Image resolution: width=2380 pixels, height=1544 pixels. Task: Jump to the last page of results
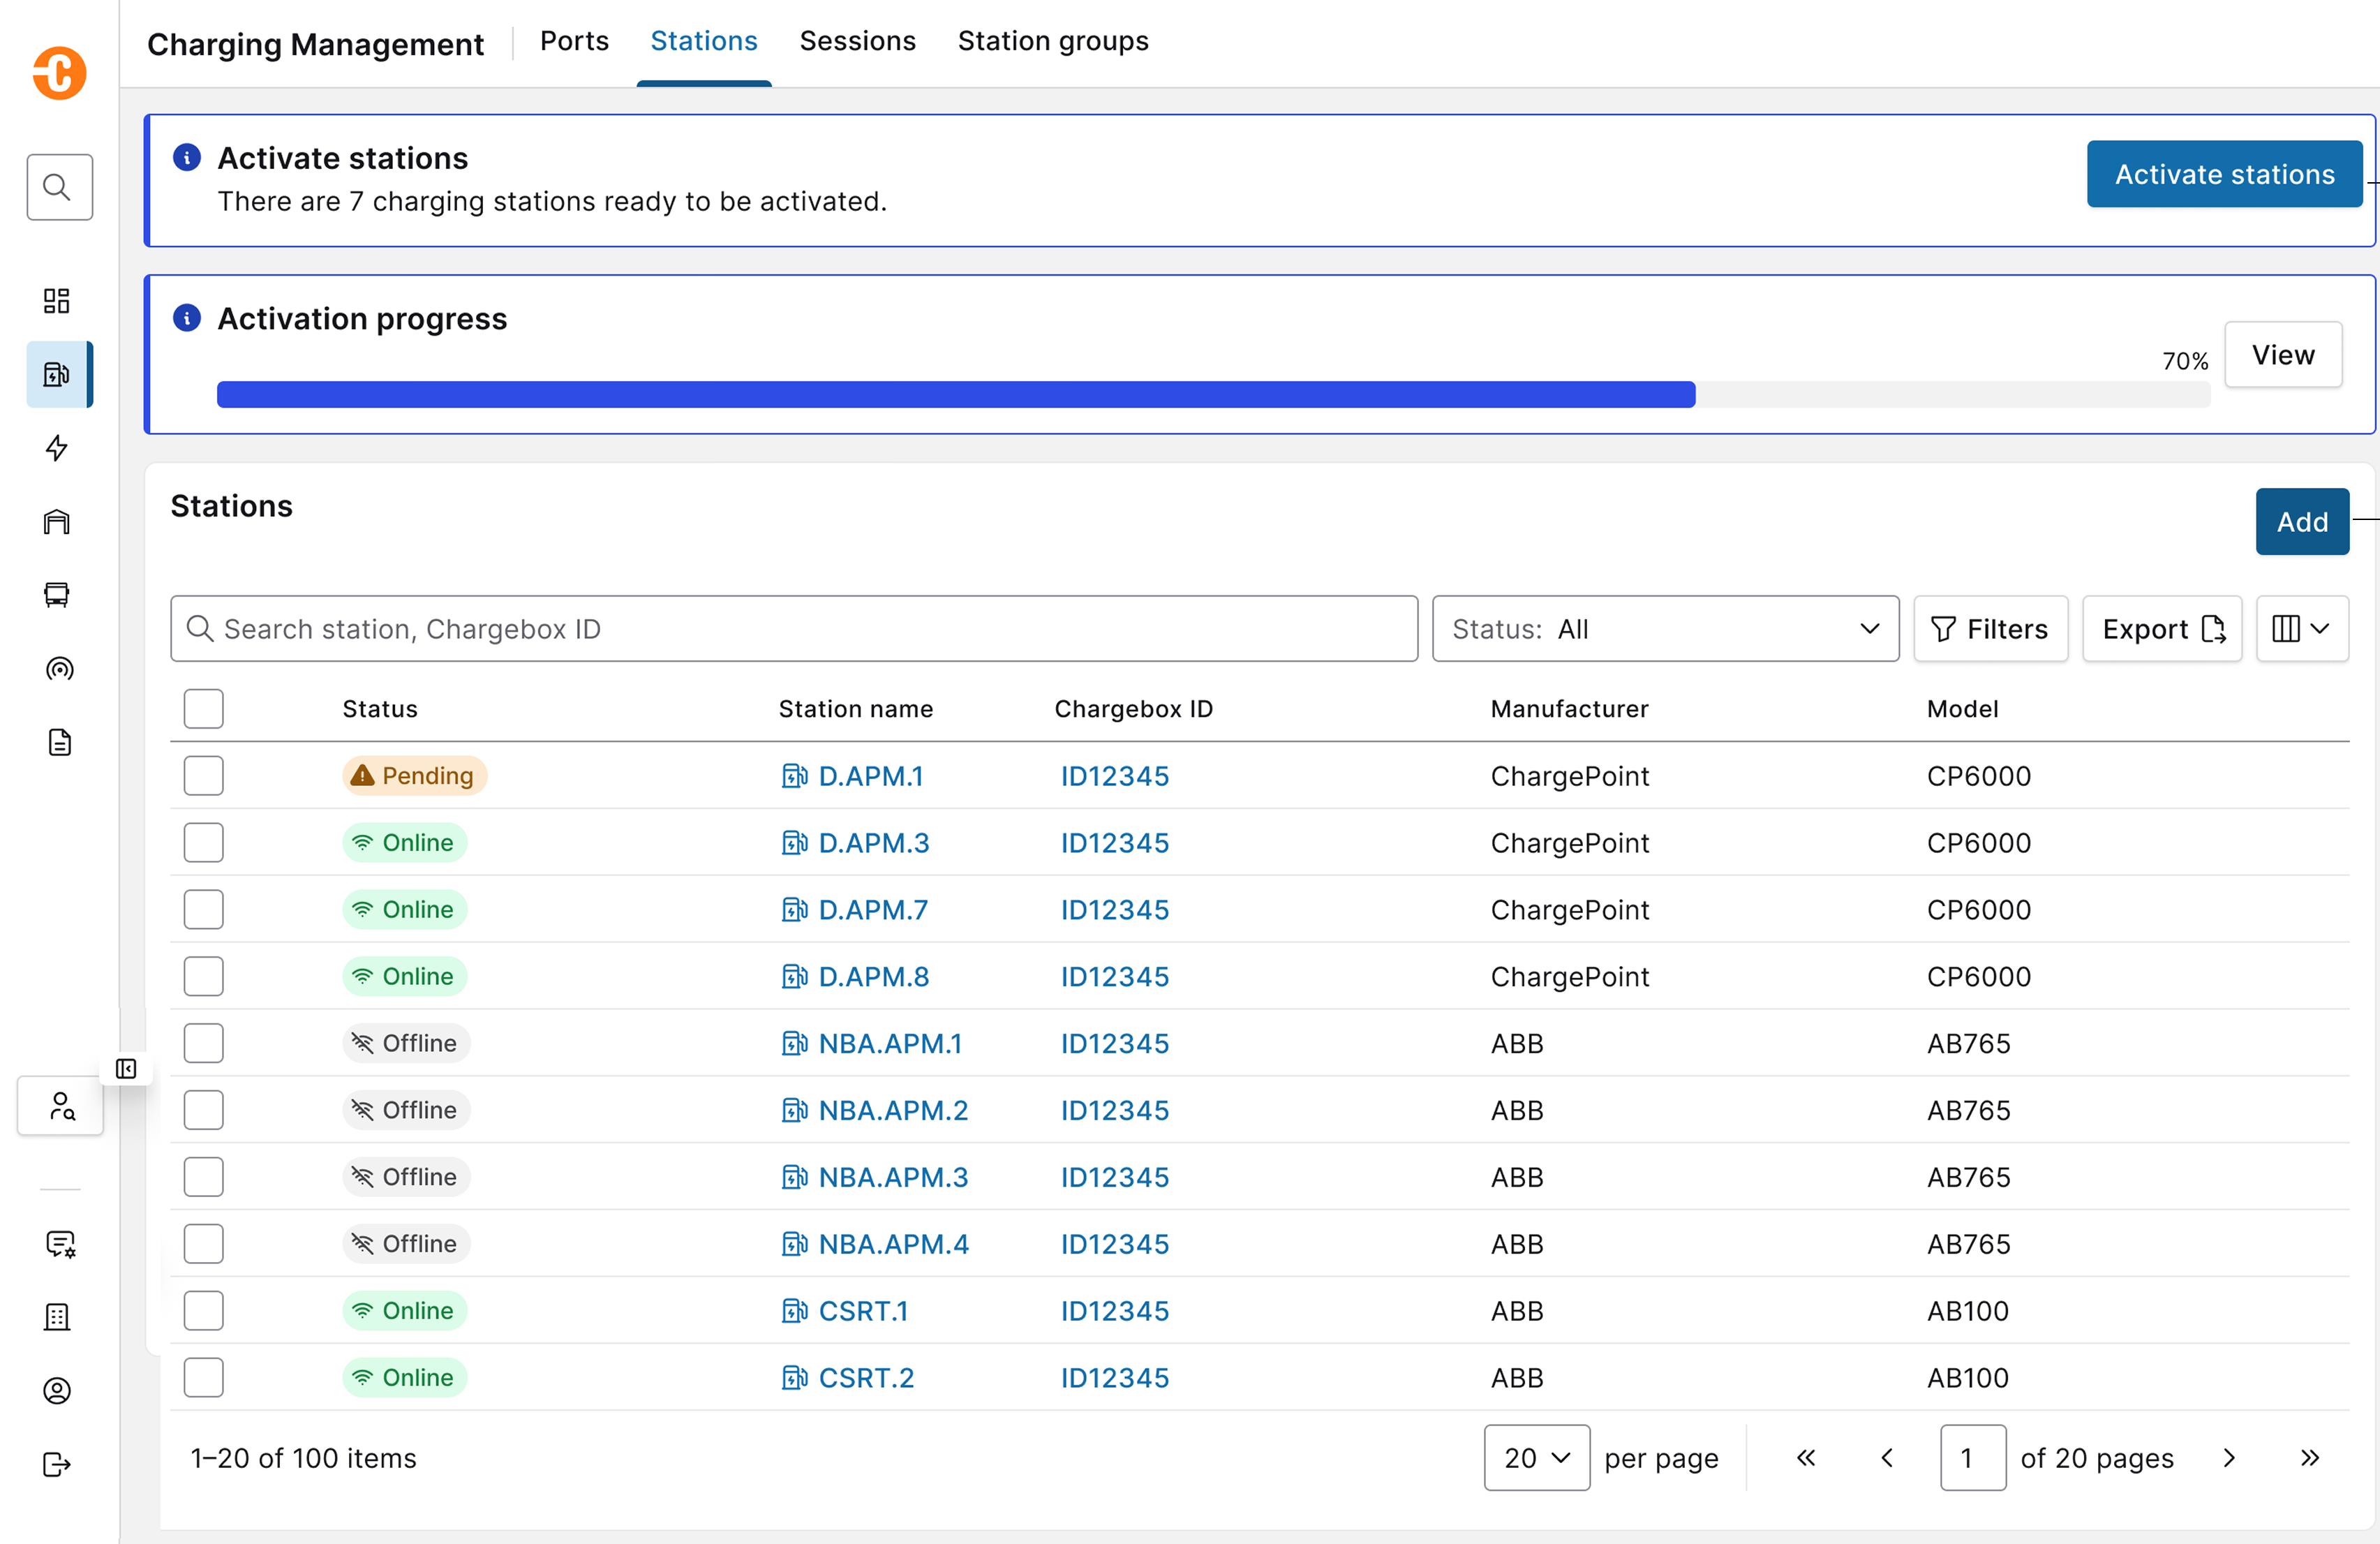tap(2310, 1458)
